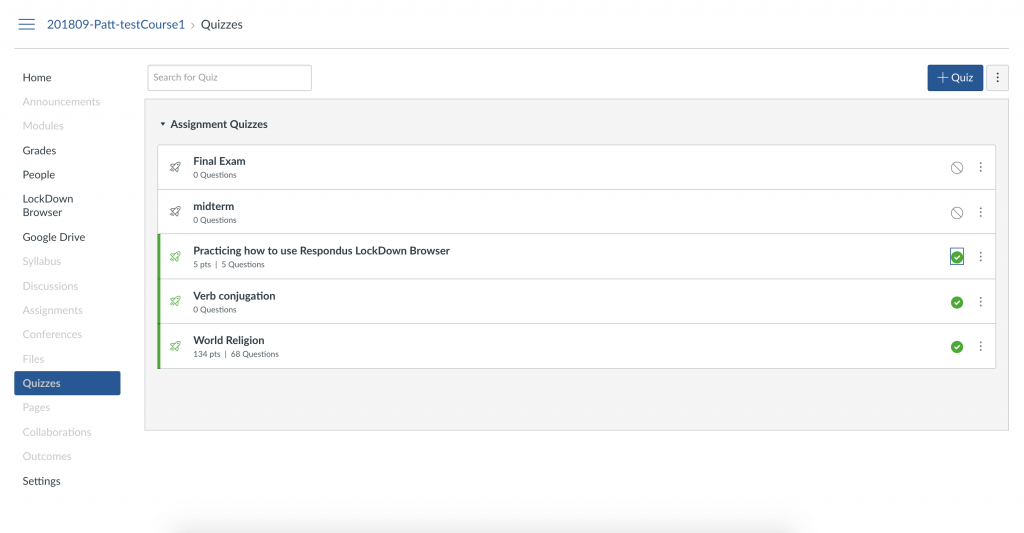Open the three-dot options menu next to +Quiz
The height and width of the screenshot is (533, 1024).
[x=997, y=78]
